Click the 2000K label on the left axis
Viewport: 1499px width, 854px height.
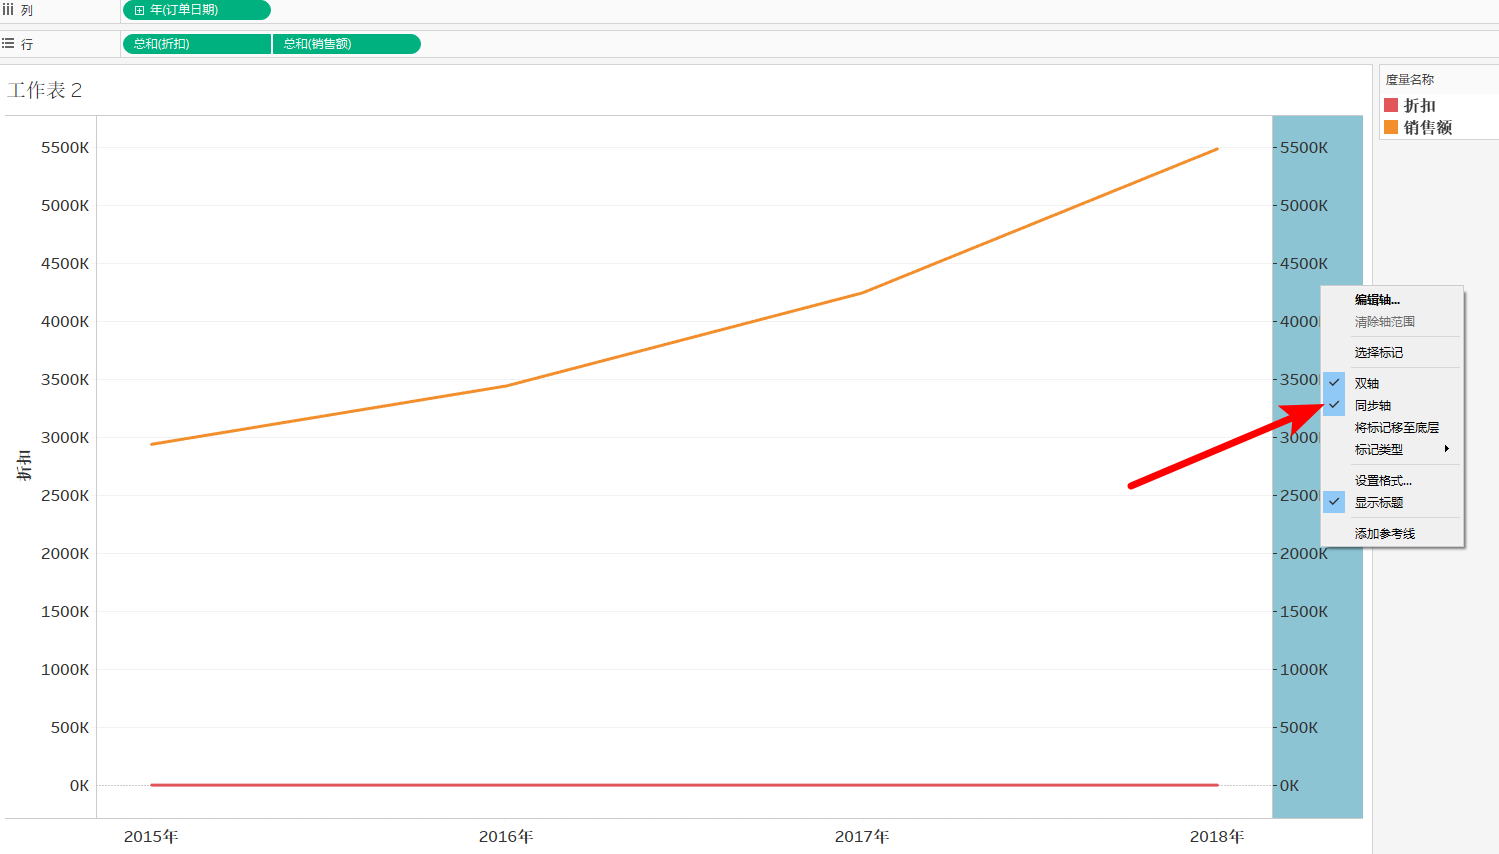click(x=65, y=554)
